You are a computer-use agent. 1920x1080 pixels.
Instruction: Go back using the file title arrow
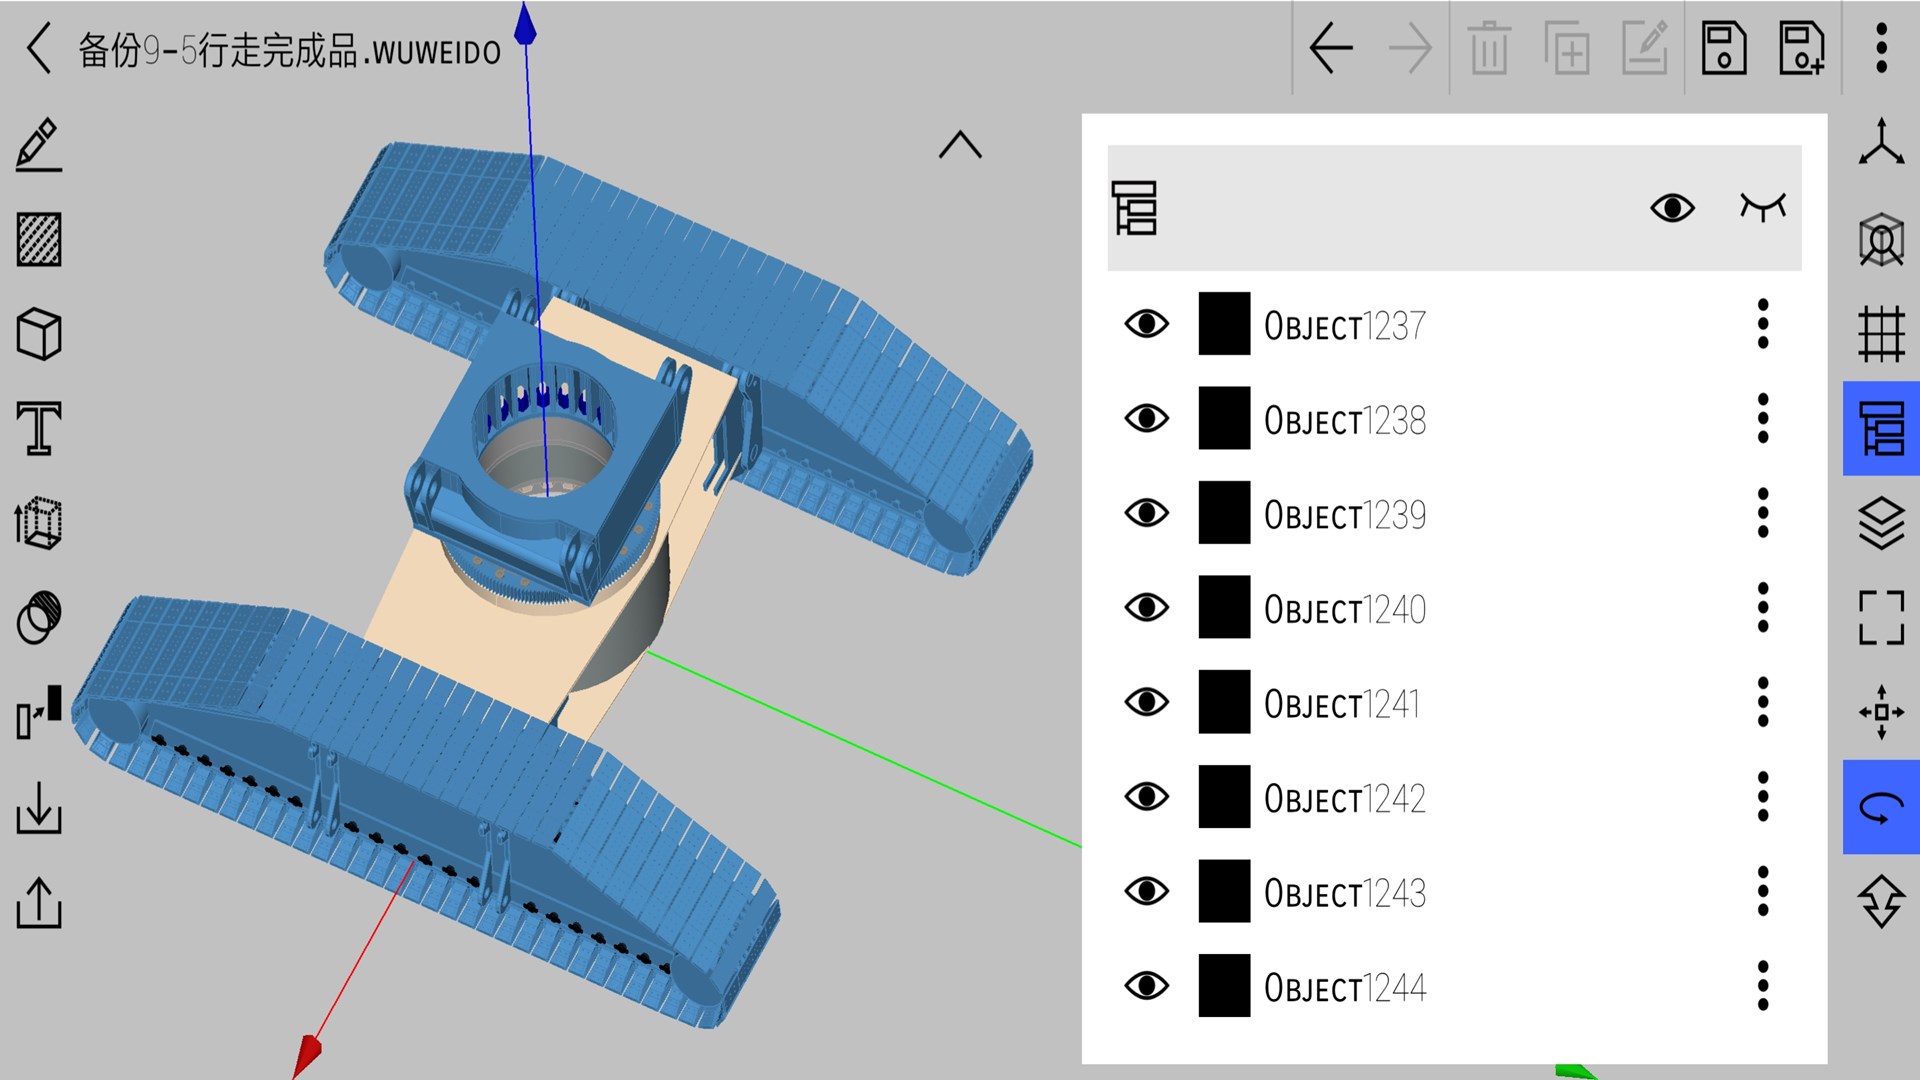click(39, 48)
